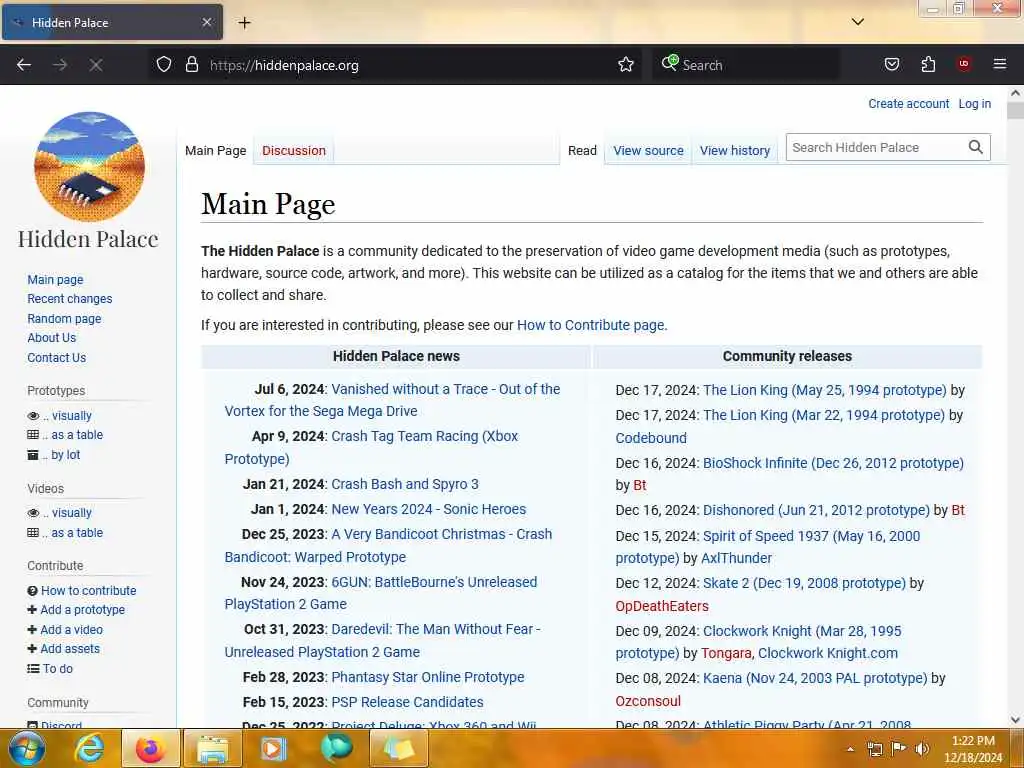Image resolution: width=1024 pixels, height=768 pixels.
Task: Open Windows Media Player taskbar icon
Action: [x=274, y=748]
